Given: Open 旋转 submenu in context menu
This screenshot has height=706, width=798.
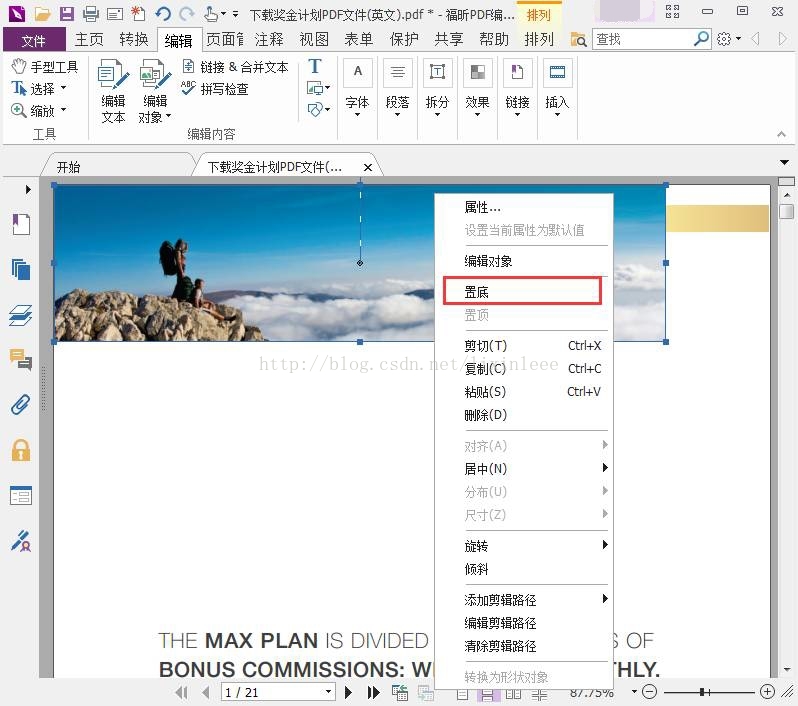Looking at the screenshot, I should [524, 546].
